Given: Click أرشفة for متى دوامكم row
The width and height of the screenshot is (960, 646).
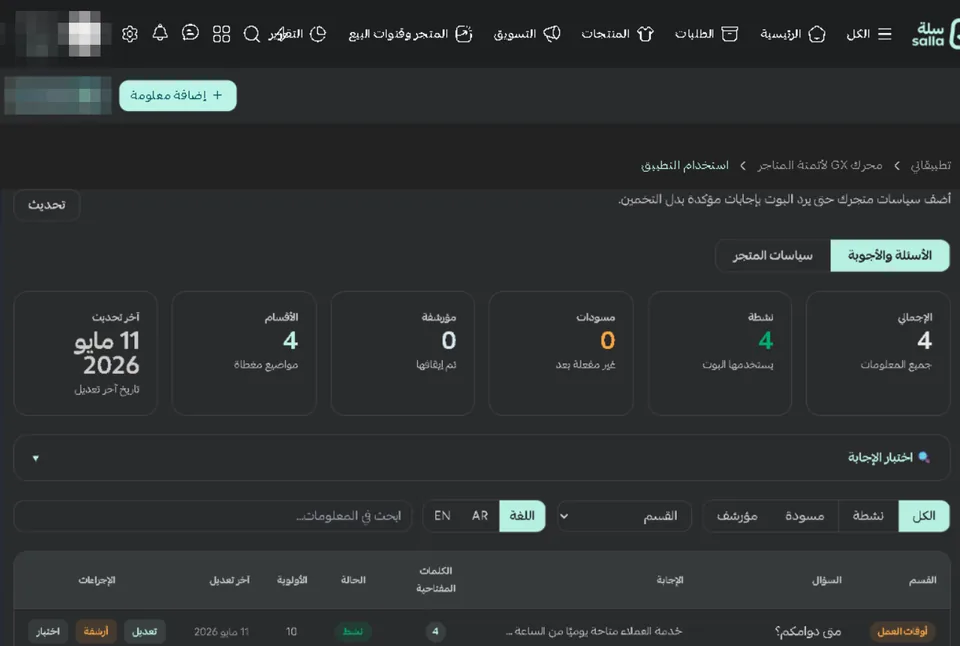Looking at the screenshot, I should tap(96, 631).
